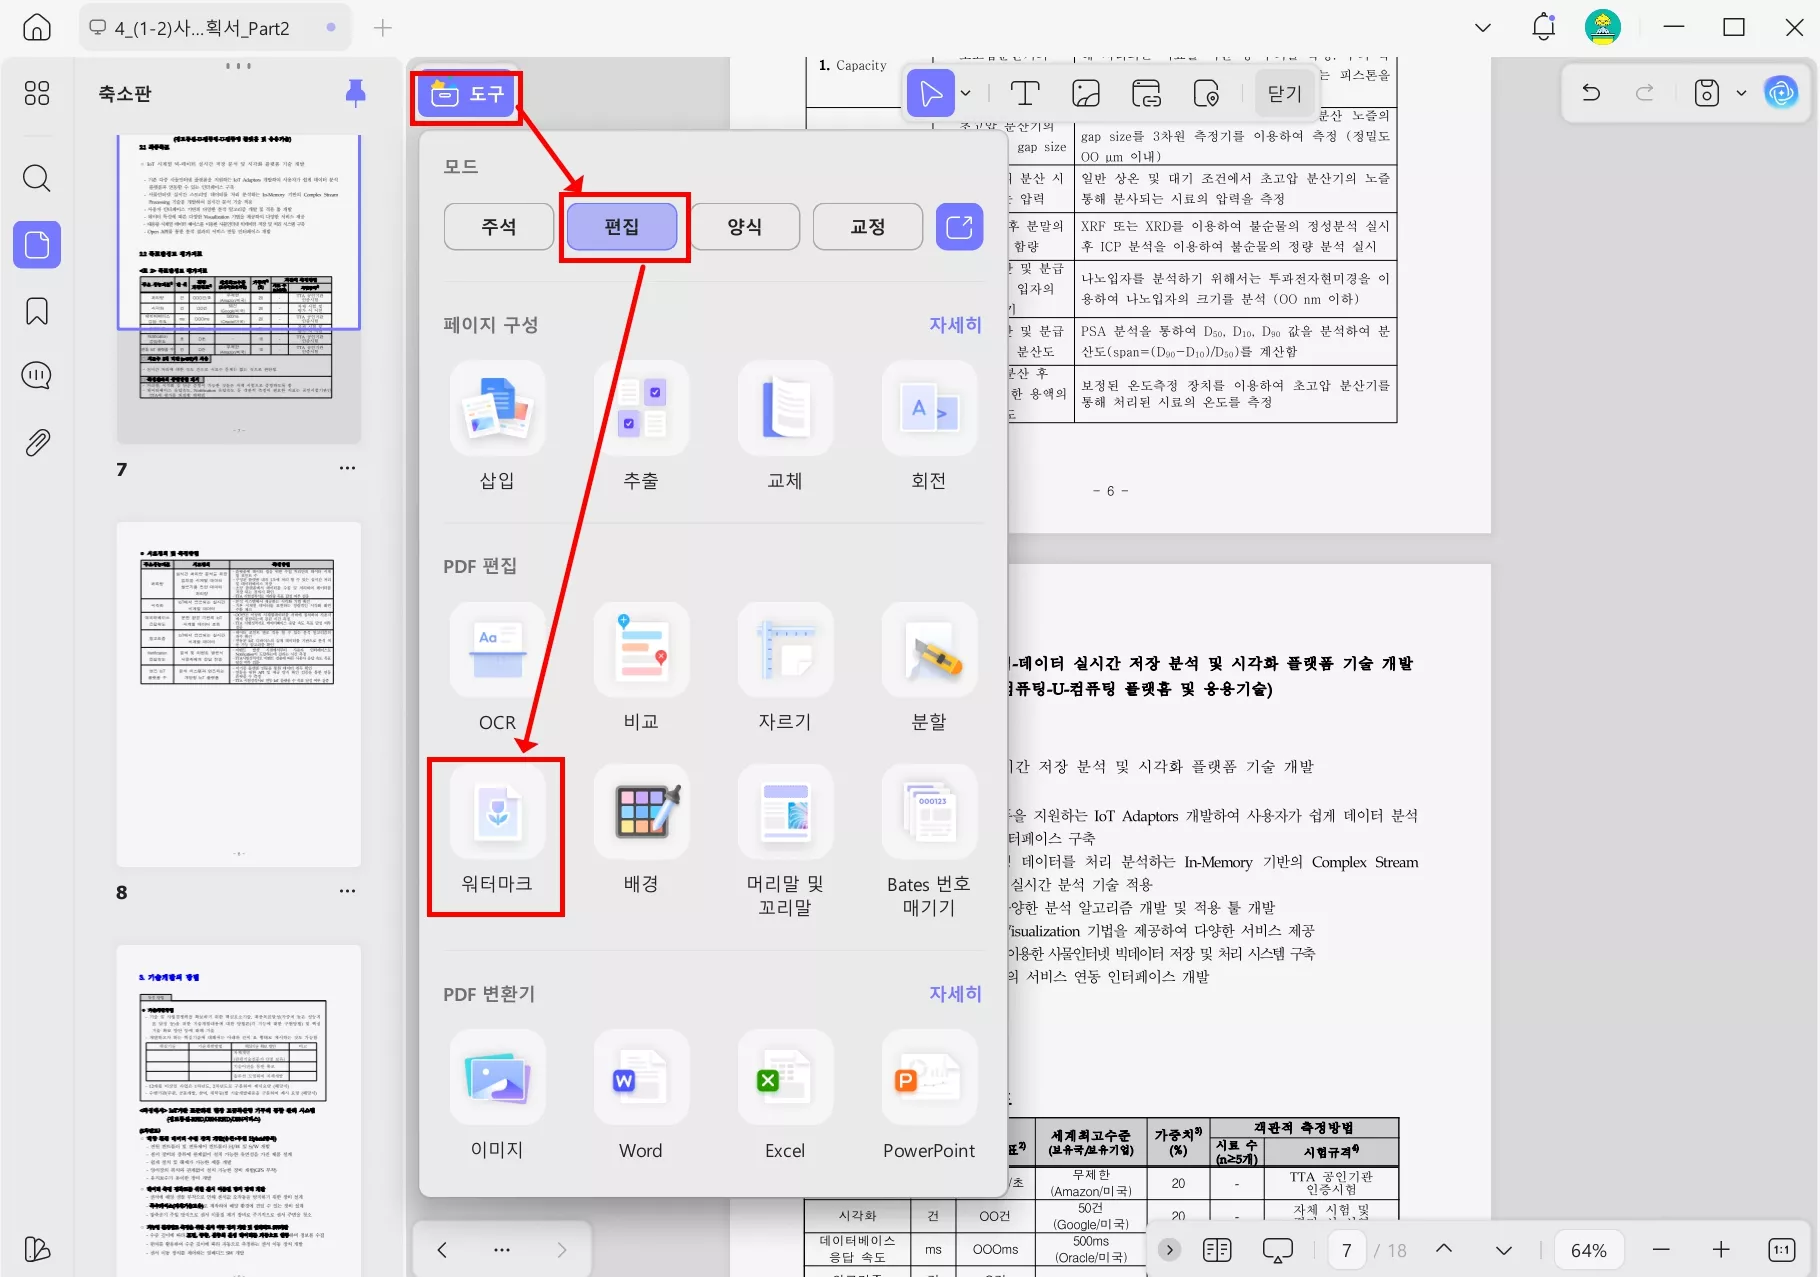
Task: Select the Extract pages (추출) icon
Action: click(x=641, y=408)
